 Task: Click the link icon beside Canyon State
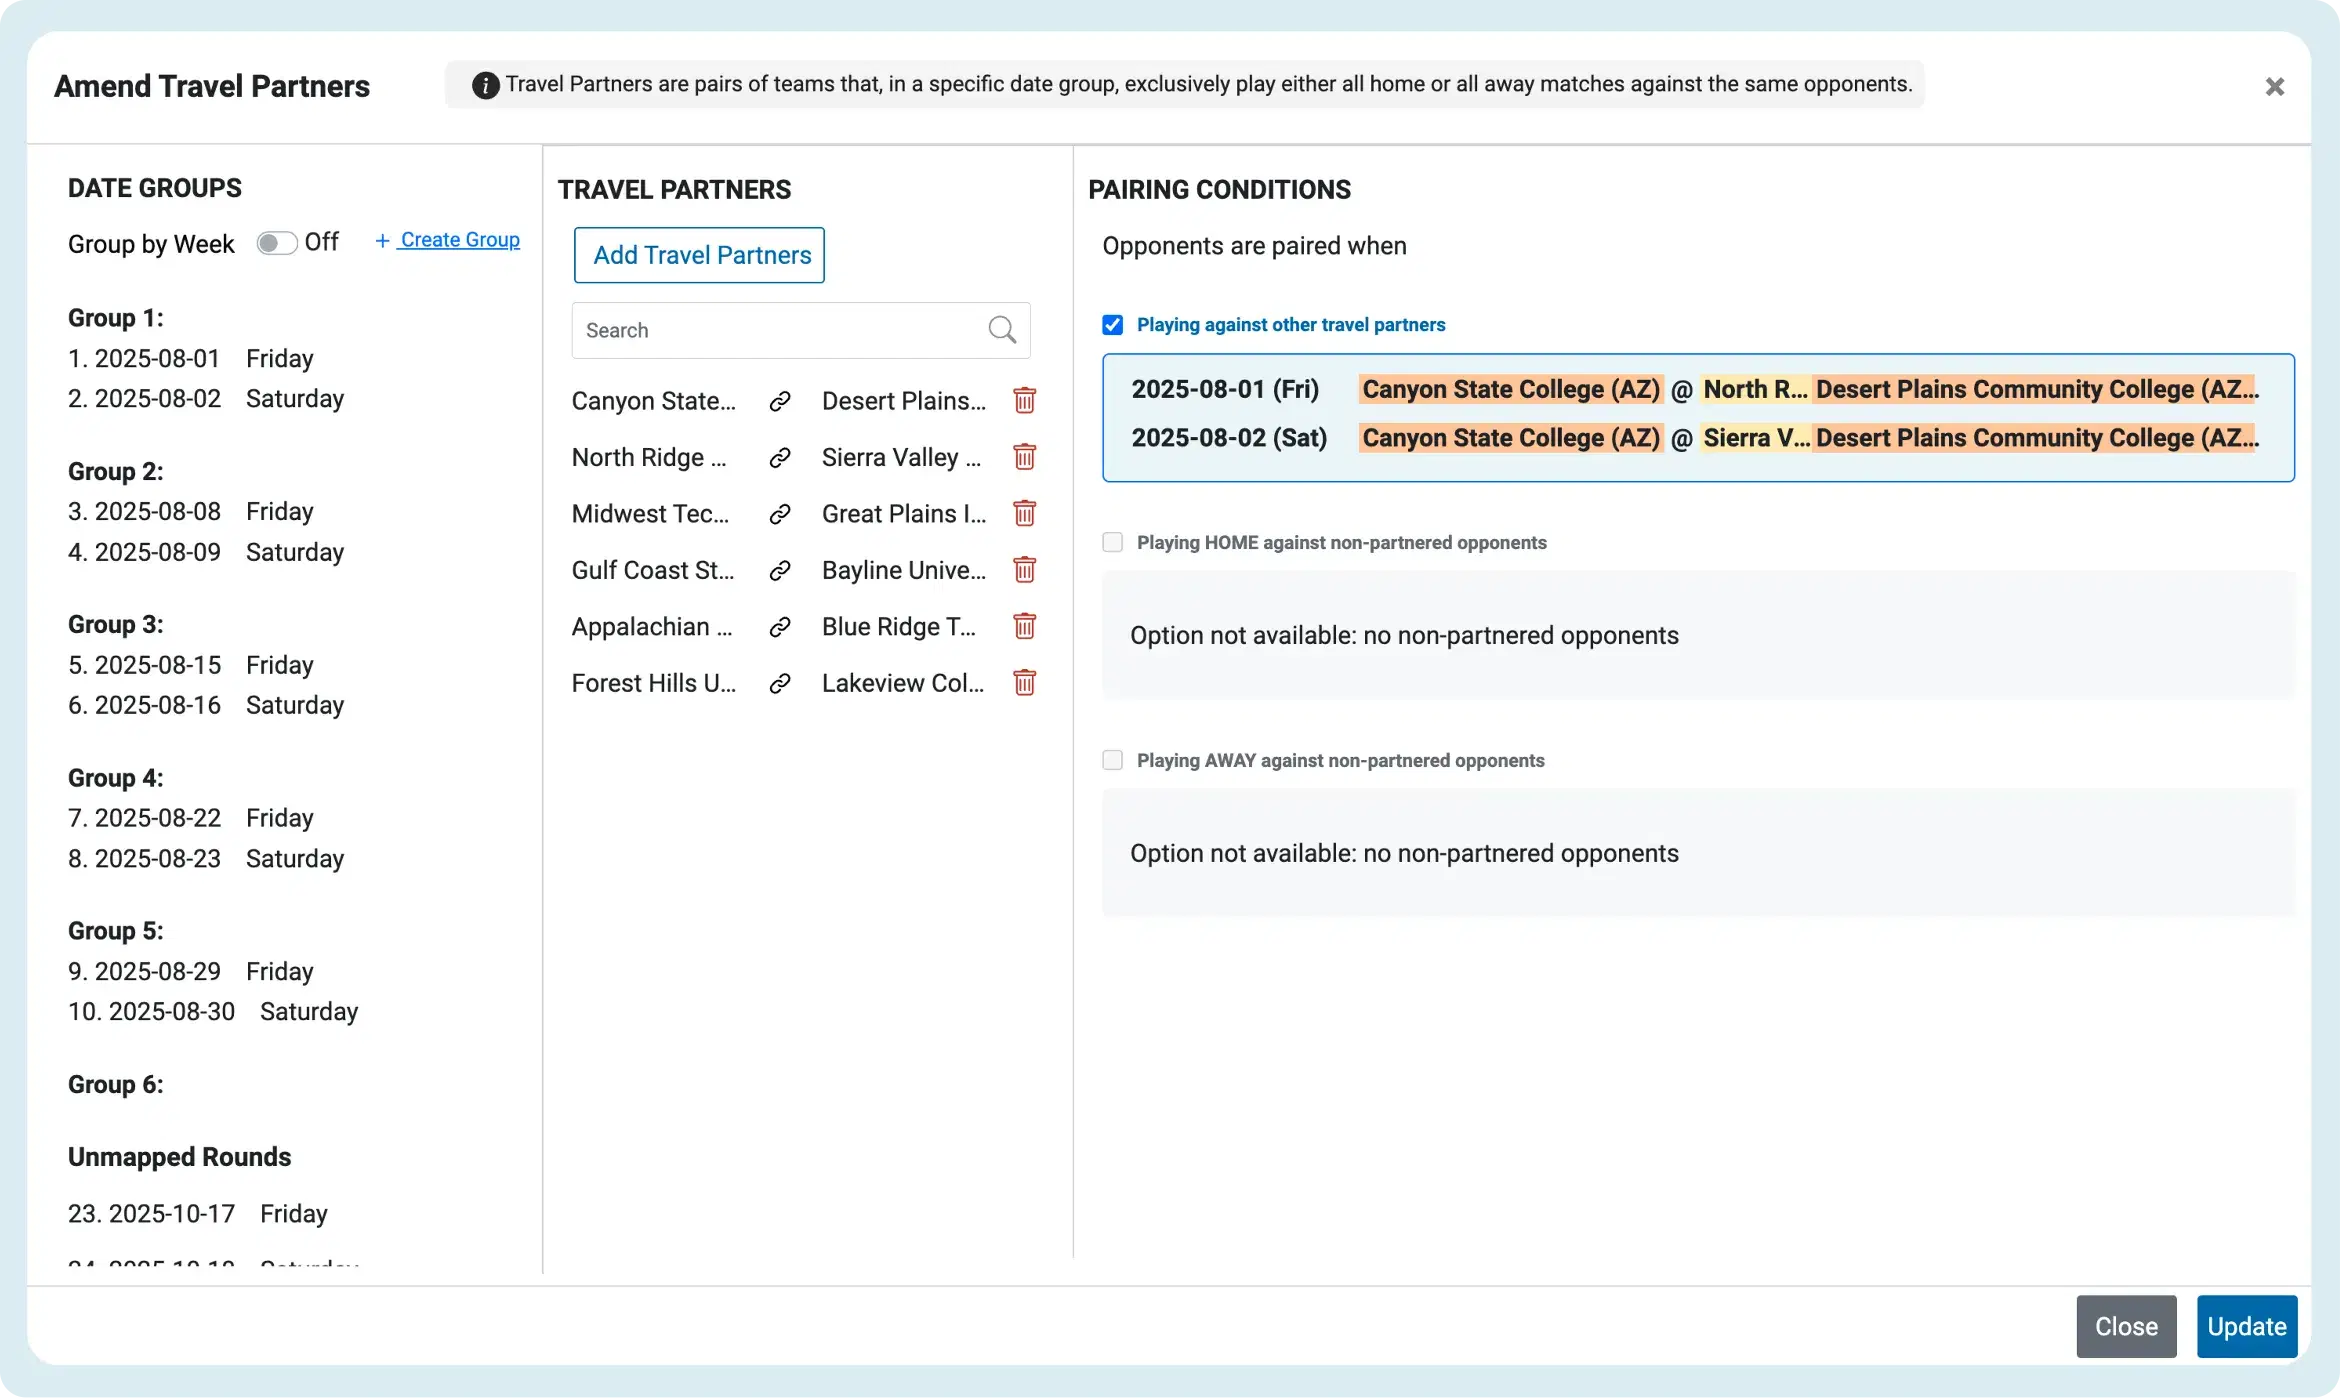coord(780,401)
